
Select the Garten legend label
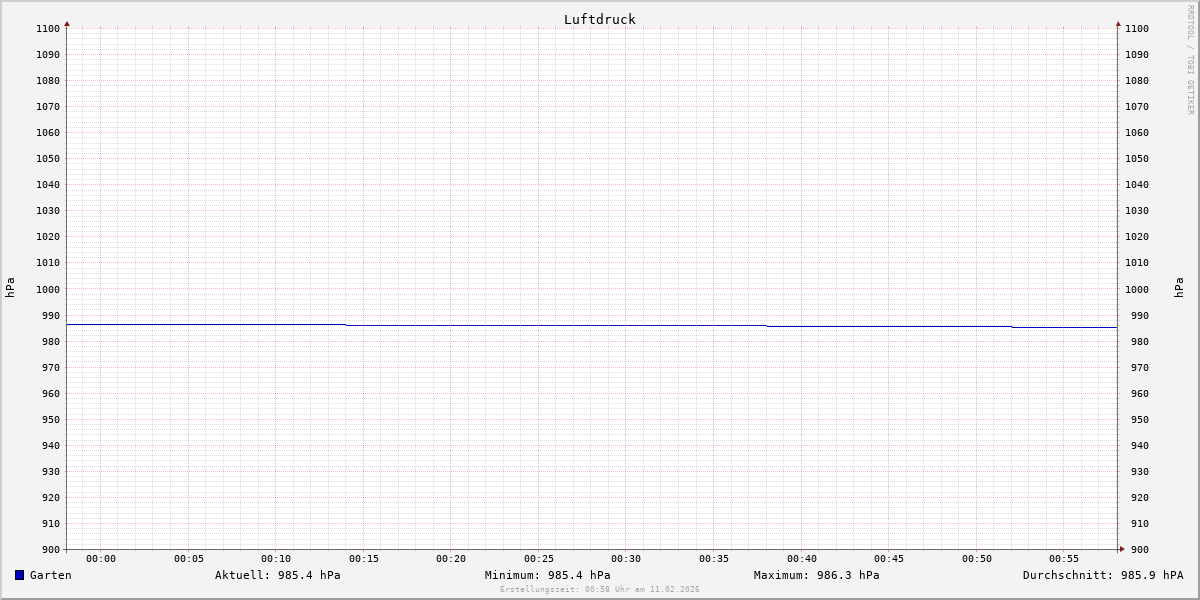50,575
